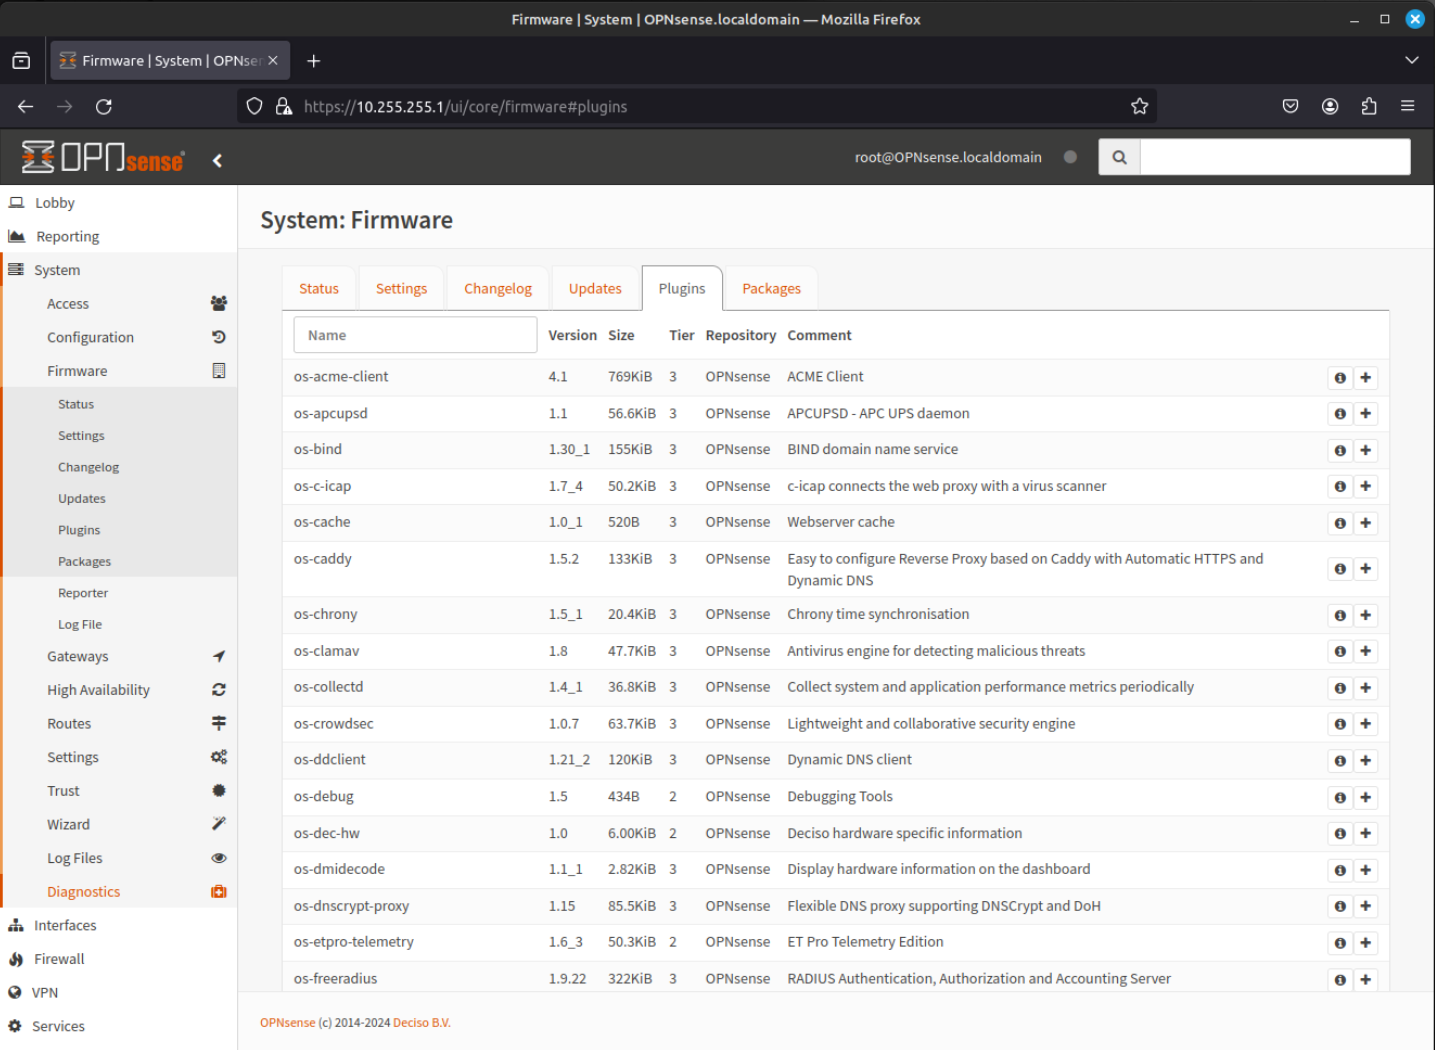Expand the High Availability submenu
Screen dimensions: 1435x1050
120,690
